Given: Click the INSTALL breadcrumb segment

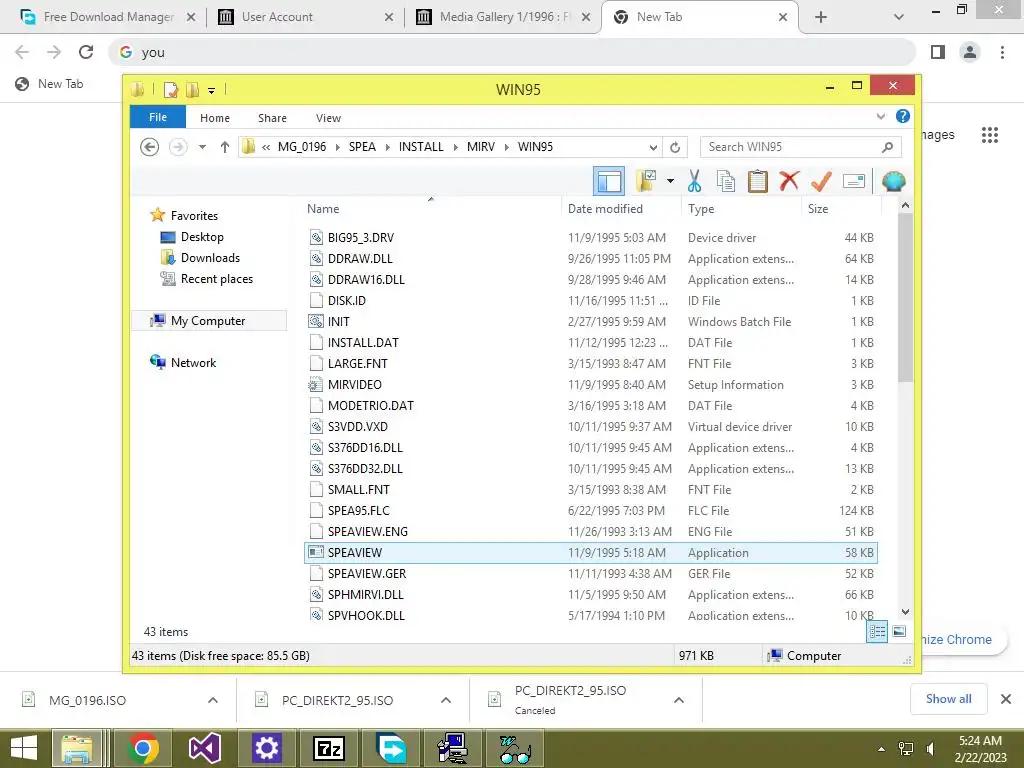Looking at the screenshot, I should point(421,147).
